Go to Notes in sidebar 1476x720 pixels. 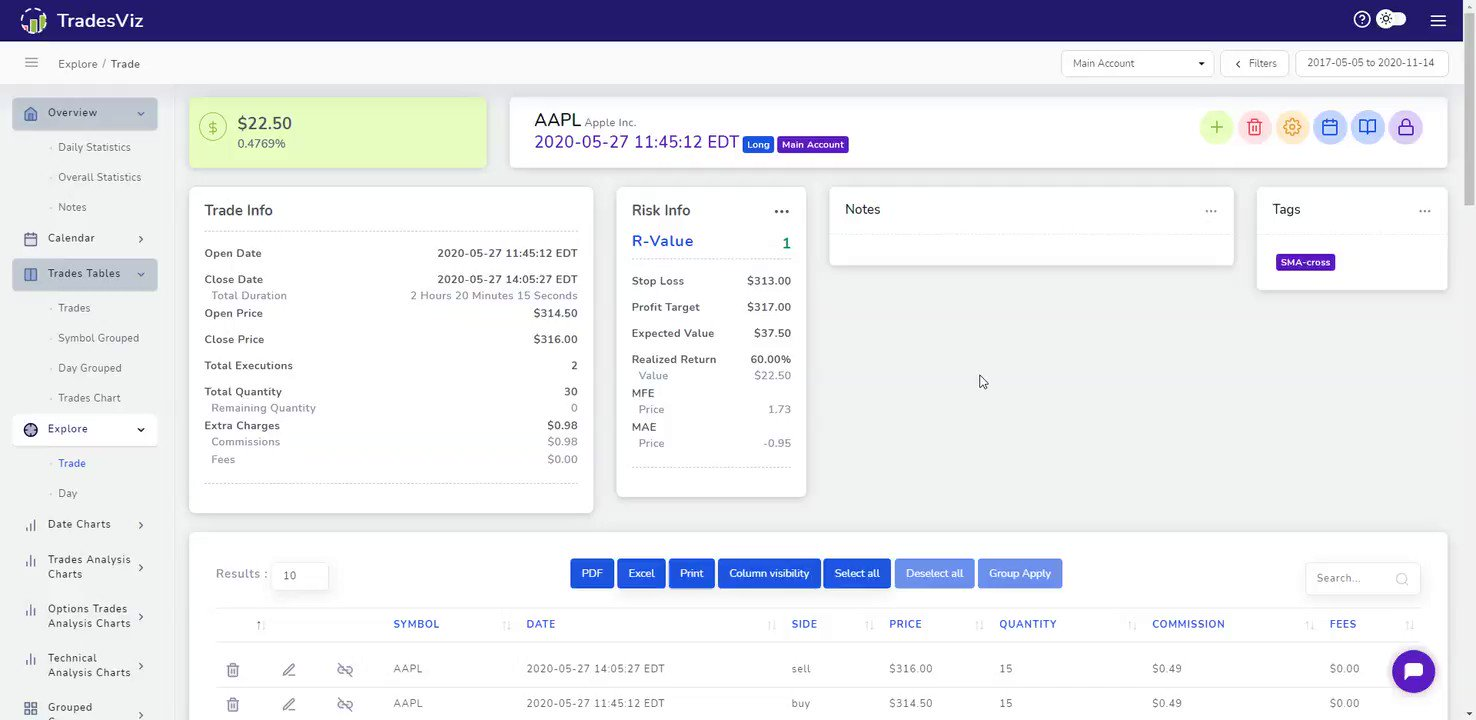pos(72,207)
